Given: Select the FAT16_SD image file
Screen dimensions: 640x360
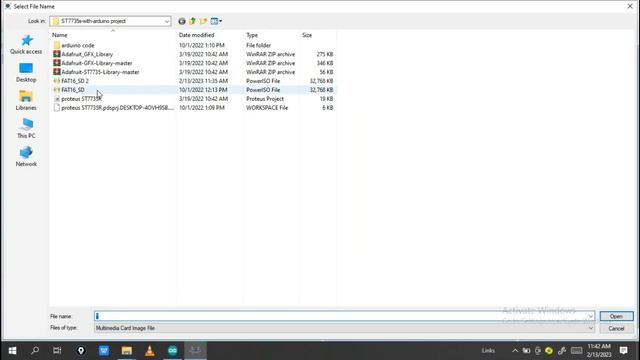Looking at the screenshot, I should coord(73,90).
